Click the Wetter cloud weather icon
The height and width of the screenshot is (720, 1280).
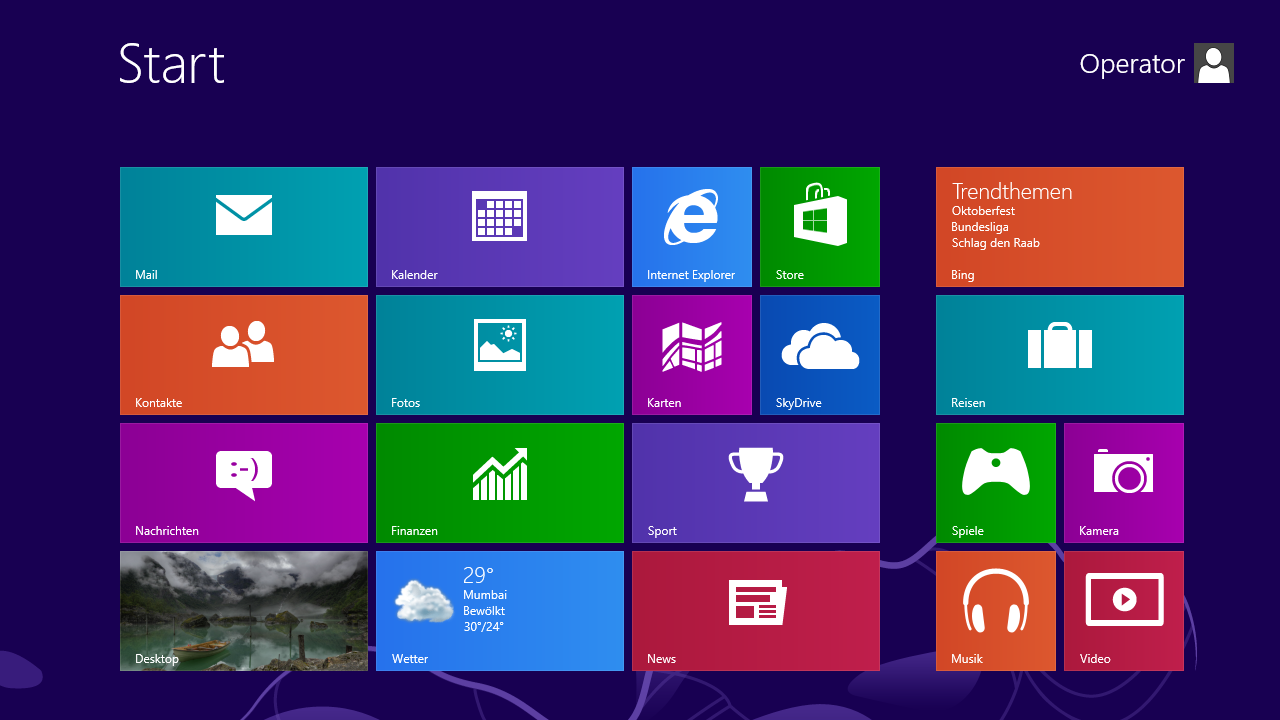coord(424,601)
